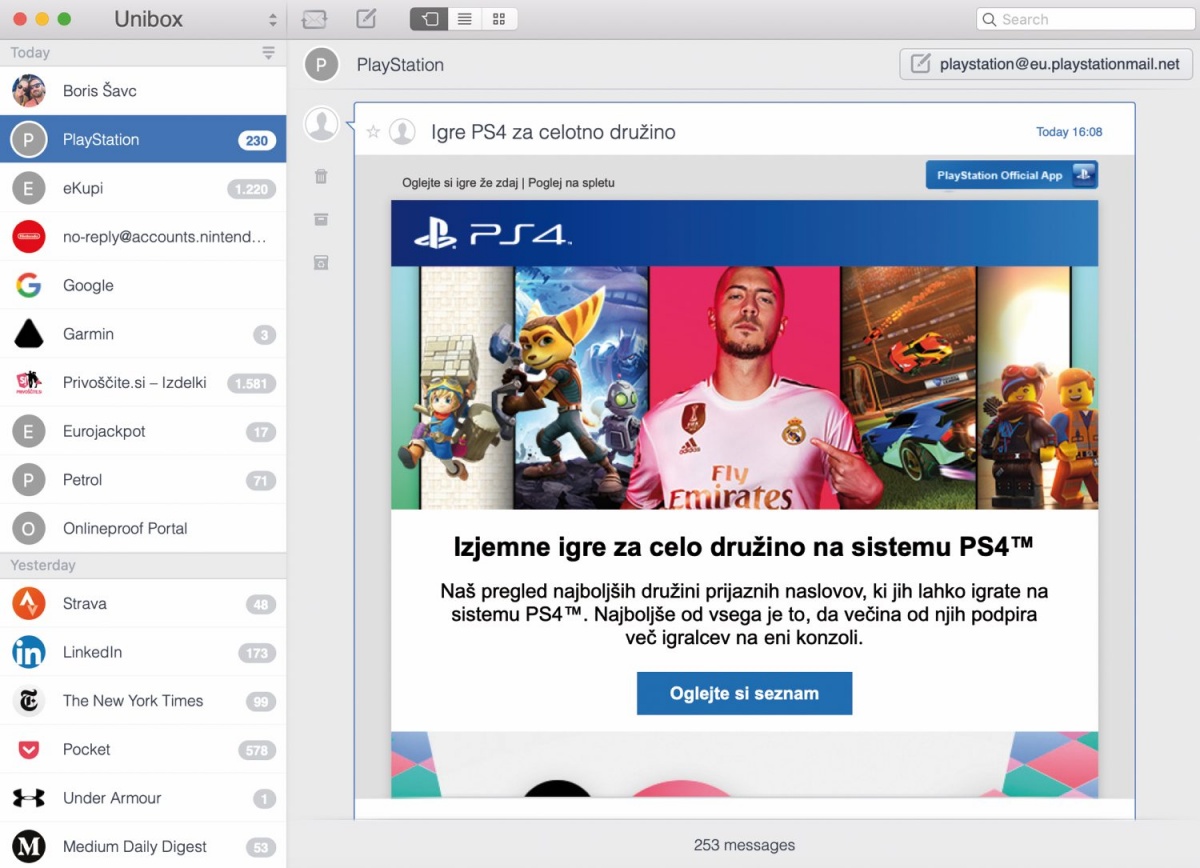The height and width of the screenshot is (868, 1200).
Task: Switch to grid attachments view mode
Action: [499, 19]
